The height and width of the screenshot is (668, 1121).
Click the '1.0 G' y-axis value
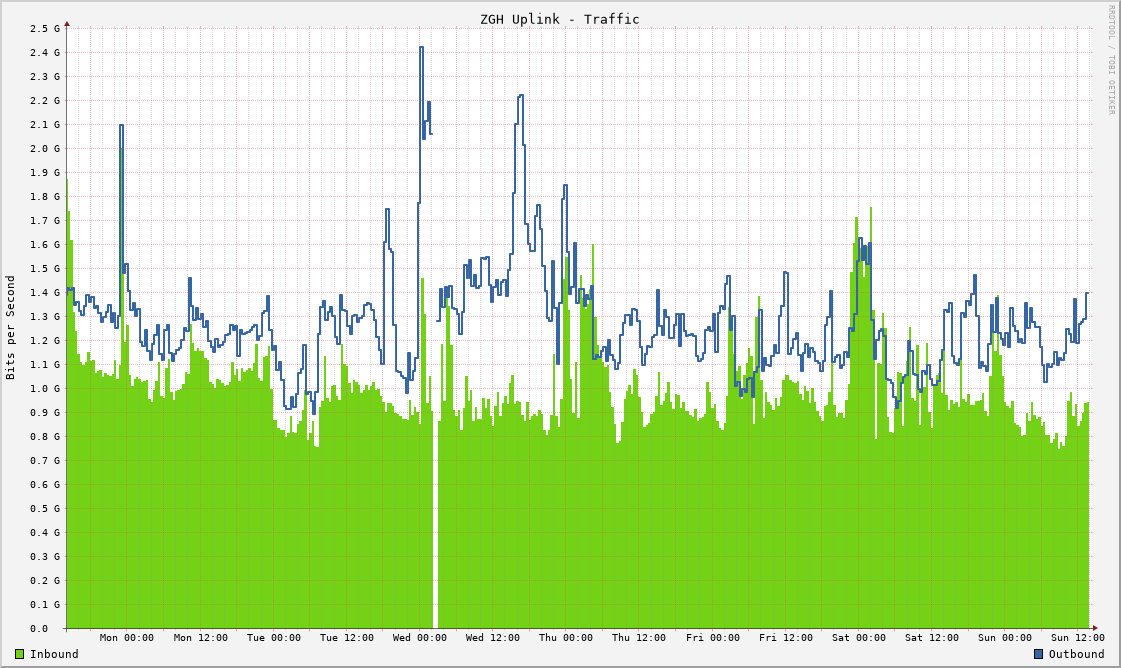(x=45, y=388)
